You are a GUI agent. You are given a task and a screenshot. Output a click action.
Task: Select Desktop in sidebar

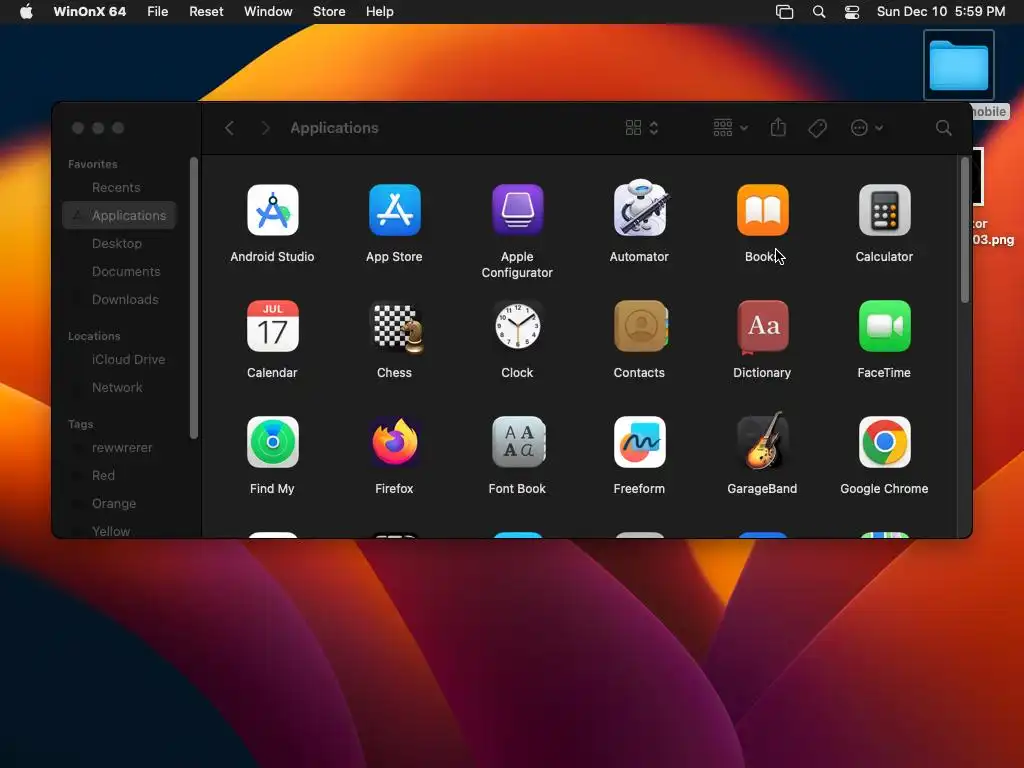pyautogui.click(x=119, y=244)
